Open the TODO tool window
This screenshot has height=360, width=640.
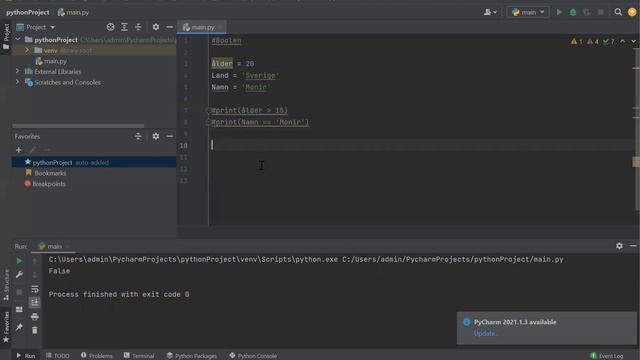[58, 356]
